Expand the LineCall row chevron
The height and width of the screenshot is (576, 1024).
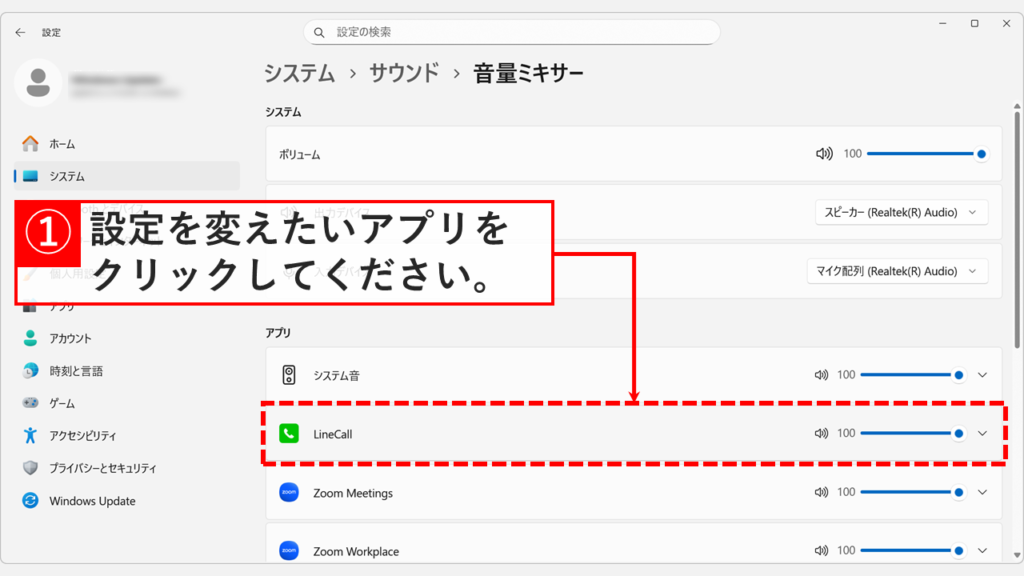(x=982, y=433)
